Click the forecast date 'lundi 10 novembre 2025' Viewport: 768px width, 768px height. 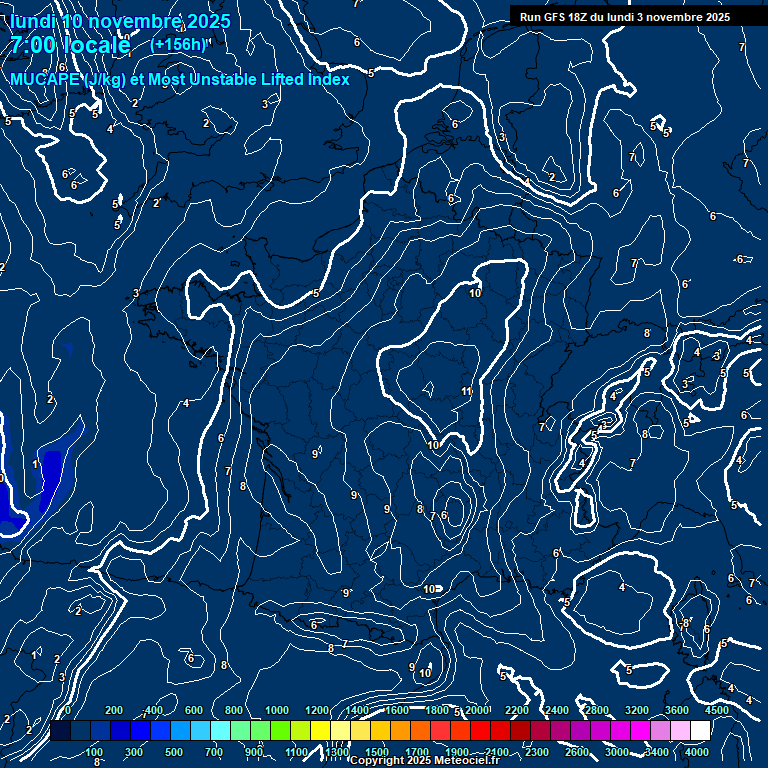click(120, 21)
